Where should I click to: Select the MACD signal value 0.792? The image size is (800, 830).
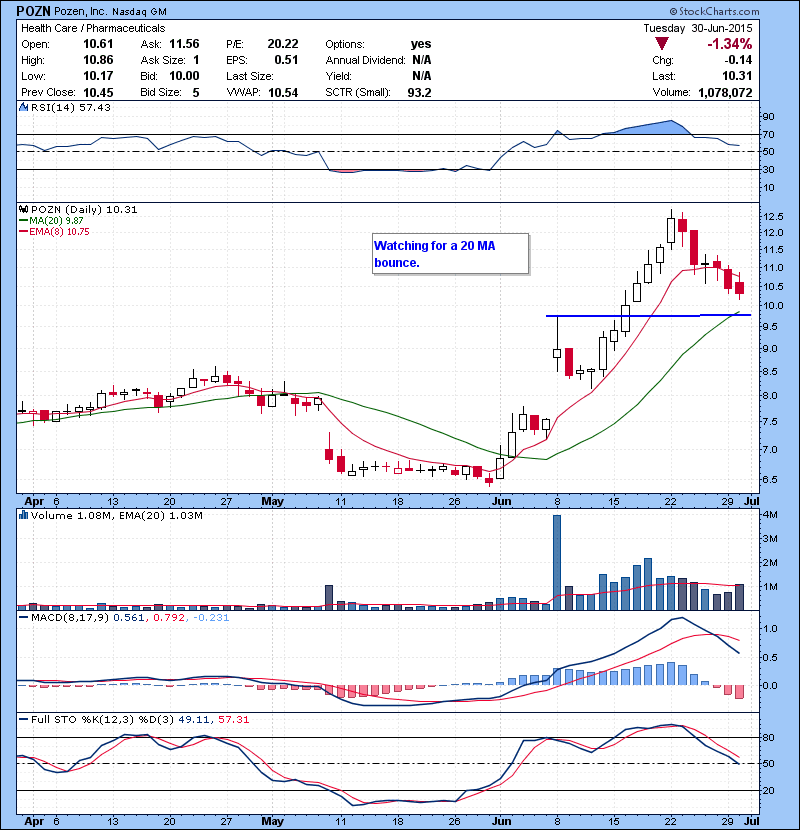point(169,618)
